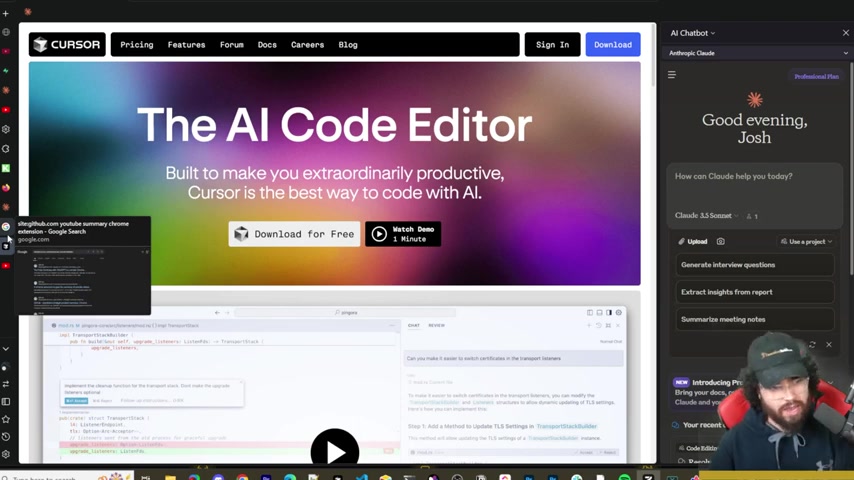Open the history clock icon
Screen dimensions: 854x480
[x=6, y=436]
